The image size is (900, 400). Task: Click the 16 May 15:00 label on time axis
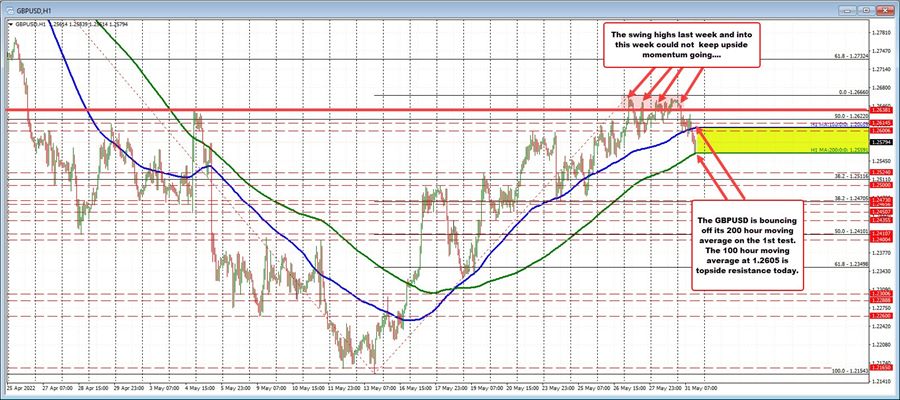[417, 387]
